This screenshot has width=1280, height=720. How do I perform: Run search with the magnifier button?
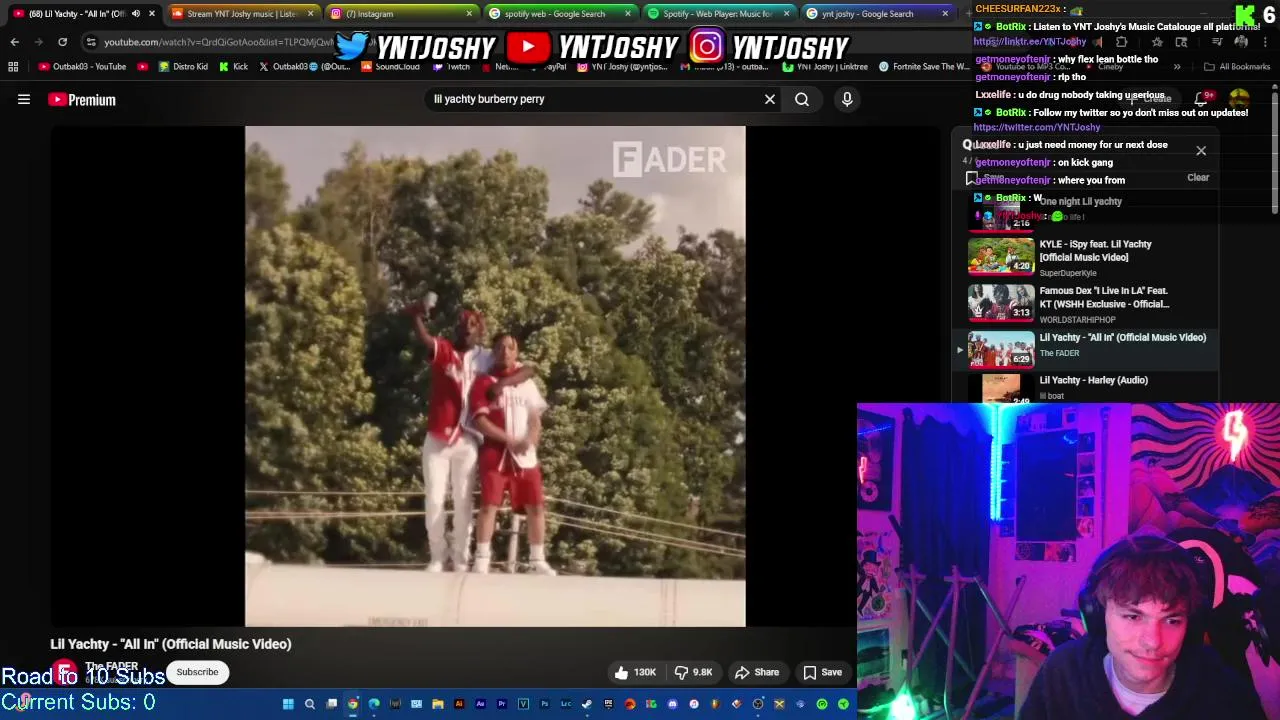[802, 99]
